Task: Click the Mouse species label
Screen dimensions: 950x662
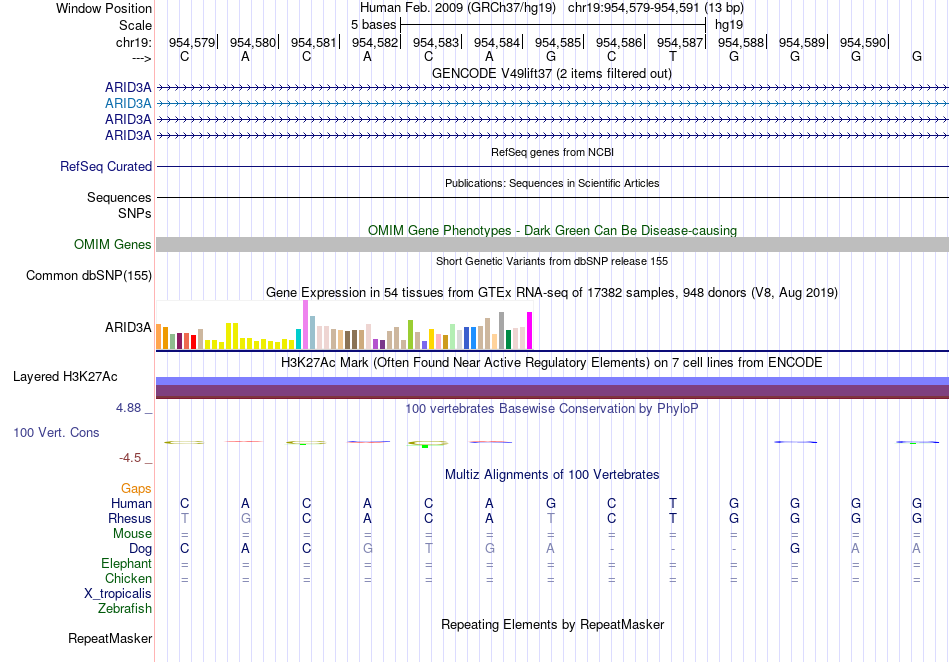Action: click(132, 534)
